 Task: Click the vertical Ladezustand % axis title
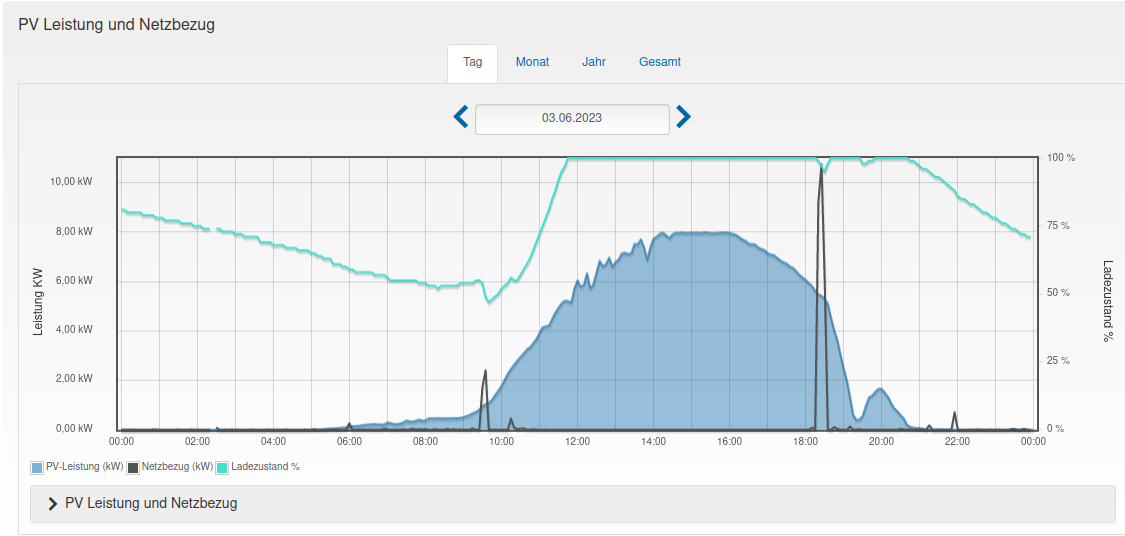pyautogui.click(x=1108, y=301)
